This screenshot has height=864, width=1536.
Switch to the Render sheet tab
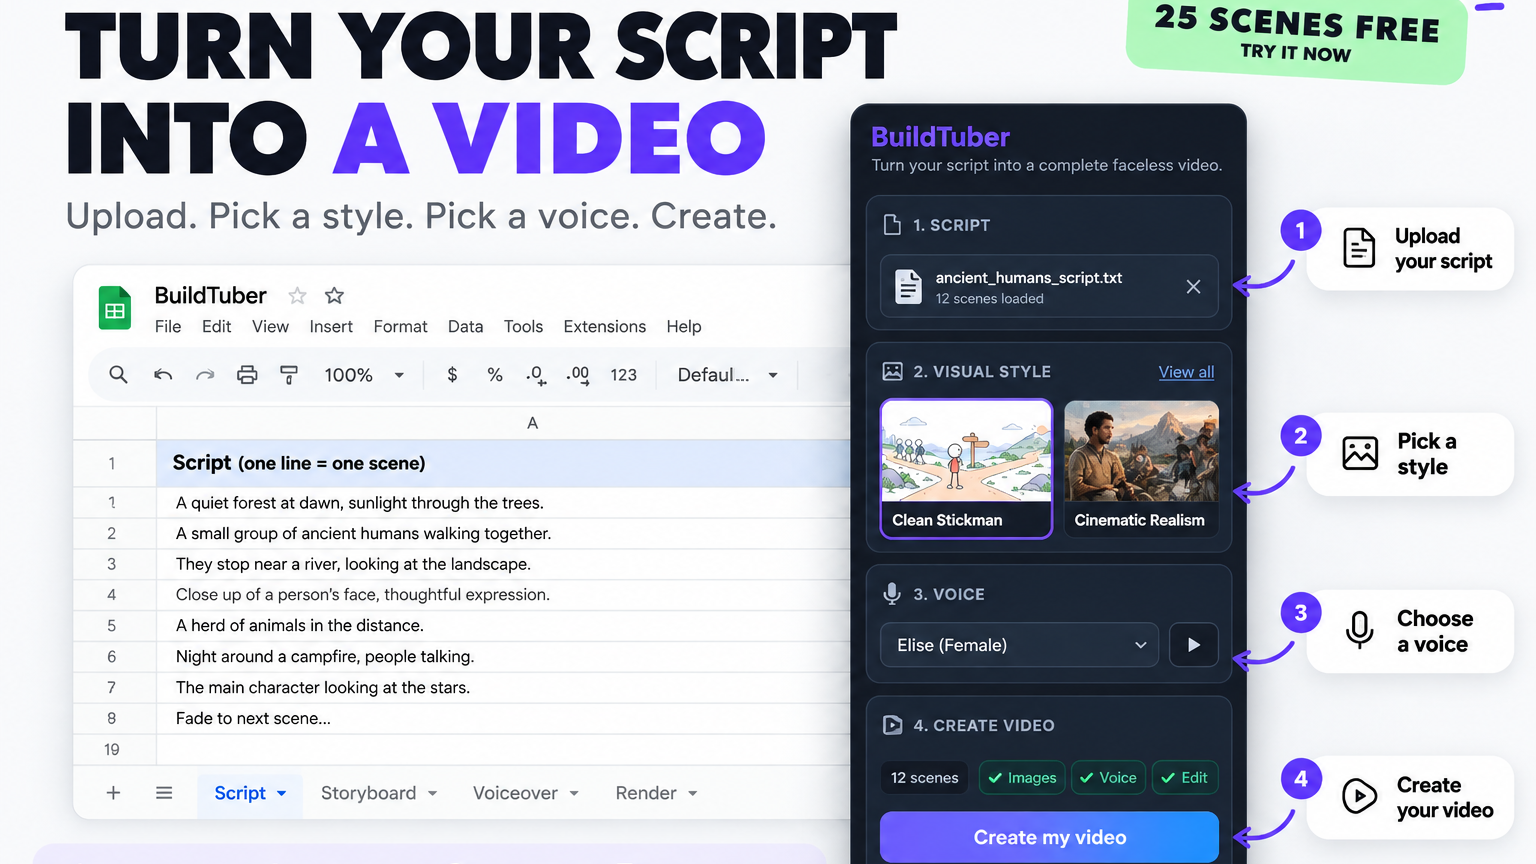pos(646,793)
